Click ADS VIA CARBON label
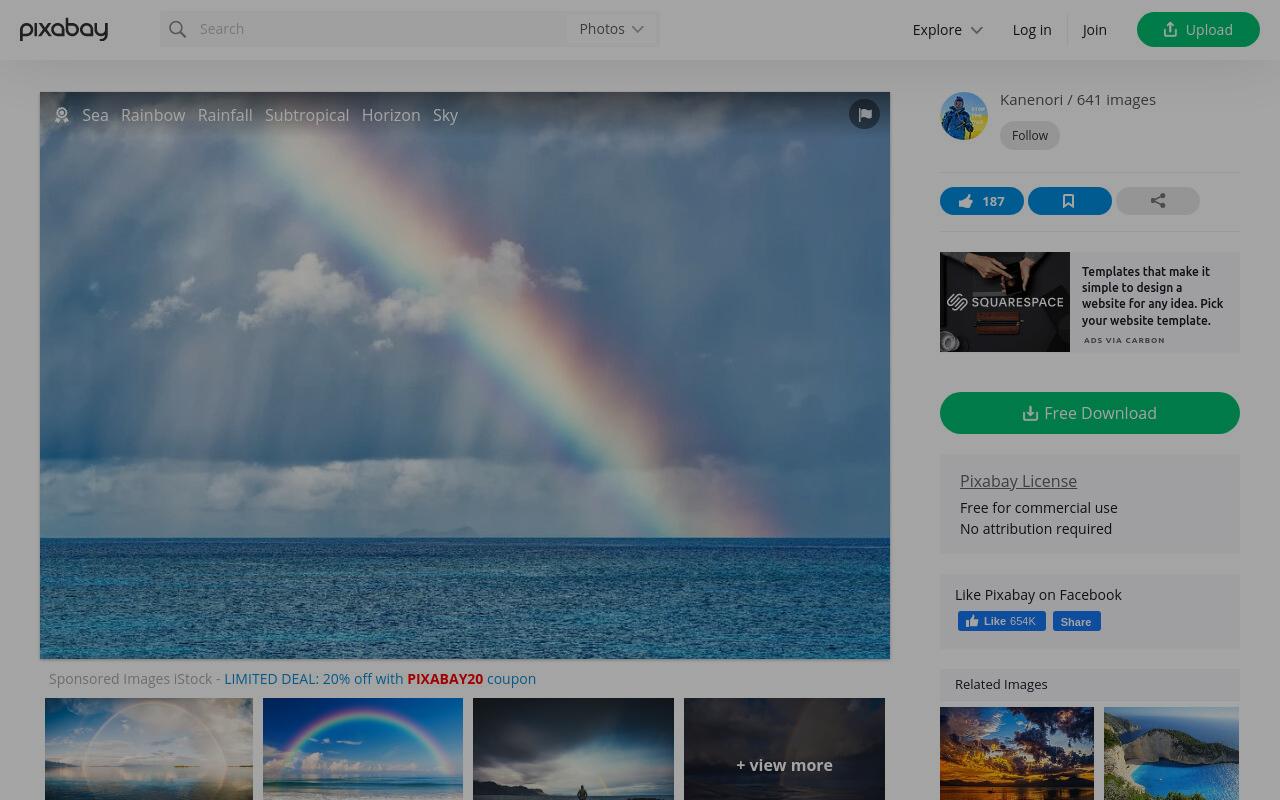This screenshot has width=1280, height=800. coord(1124,340)
